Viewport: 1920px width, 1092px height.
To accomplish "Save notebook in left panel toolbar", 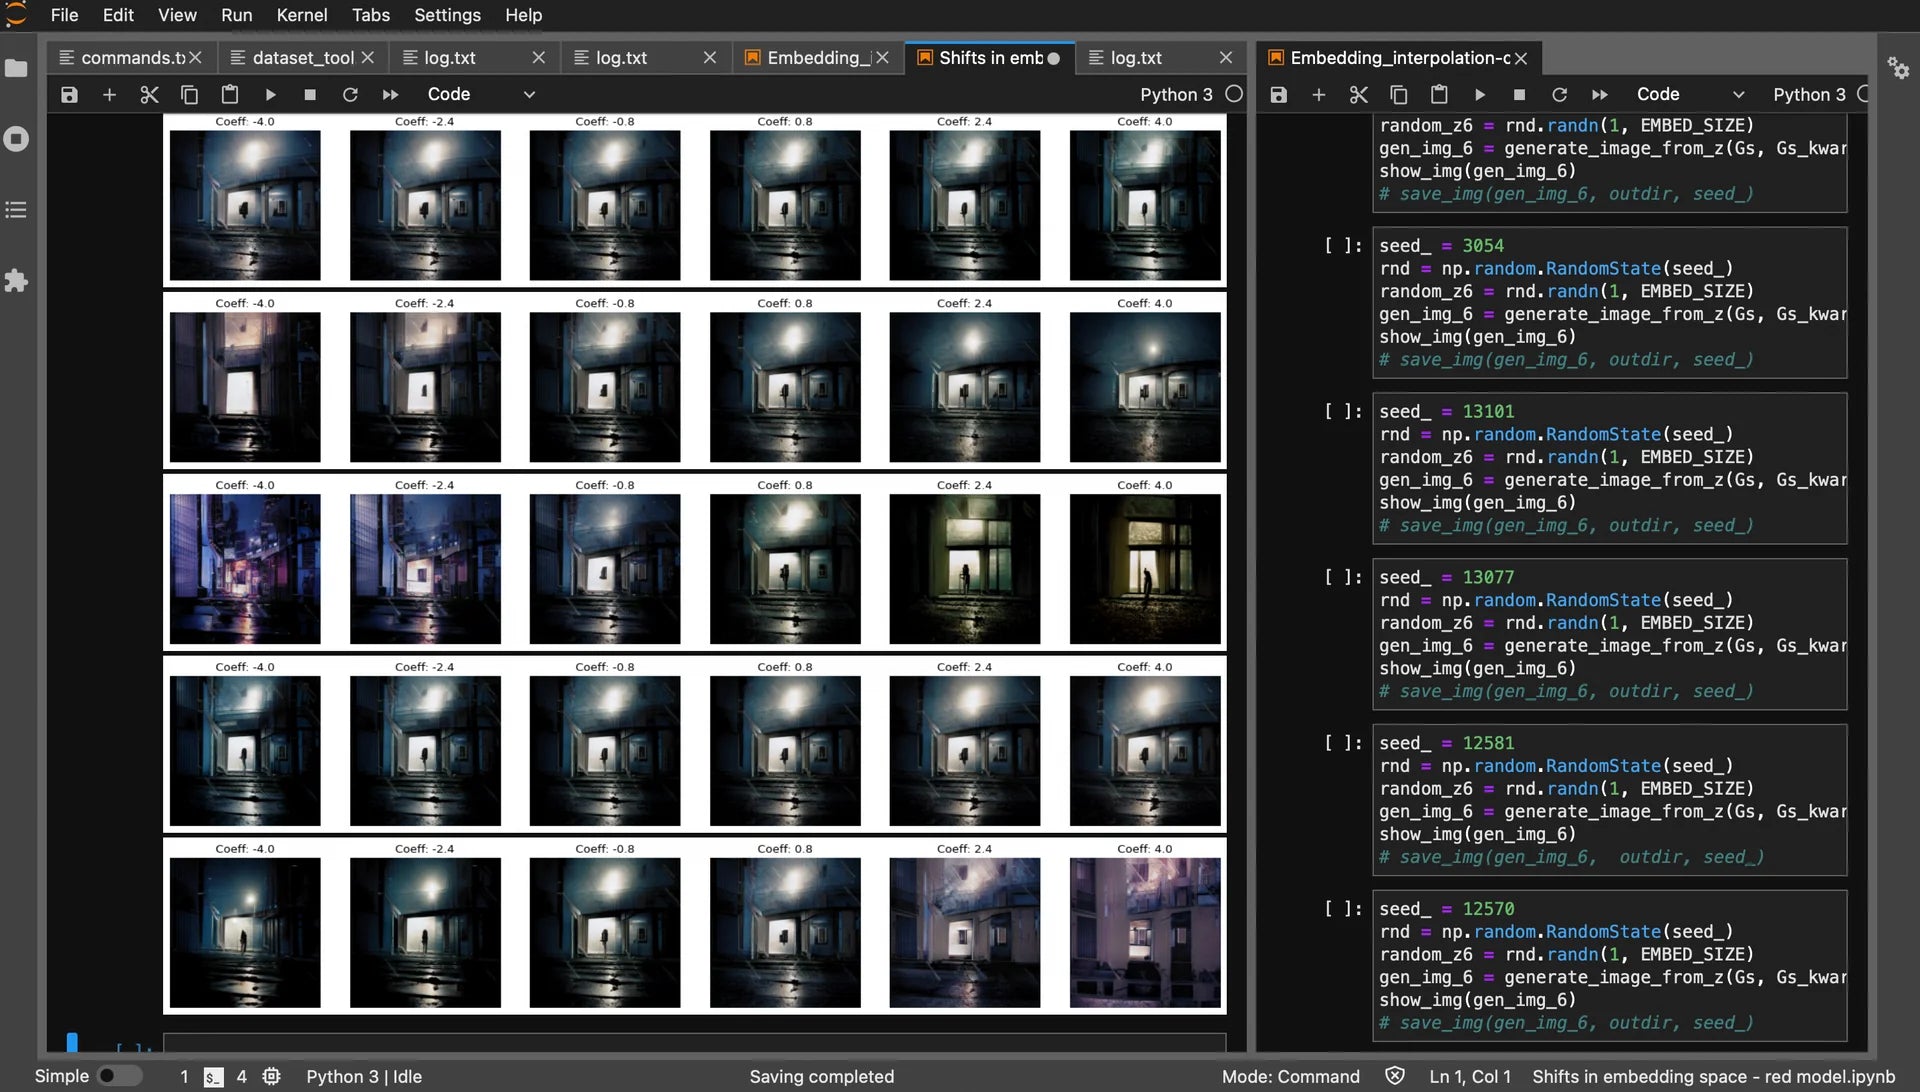I will click(69, 94).
